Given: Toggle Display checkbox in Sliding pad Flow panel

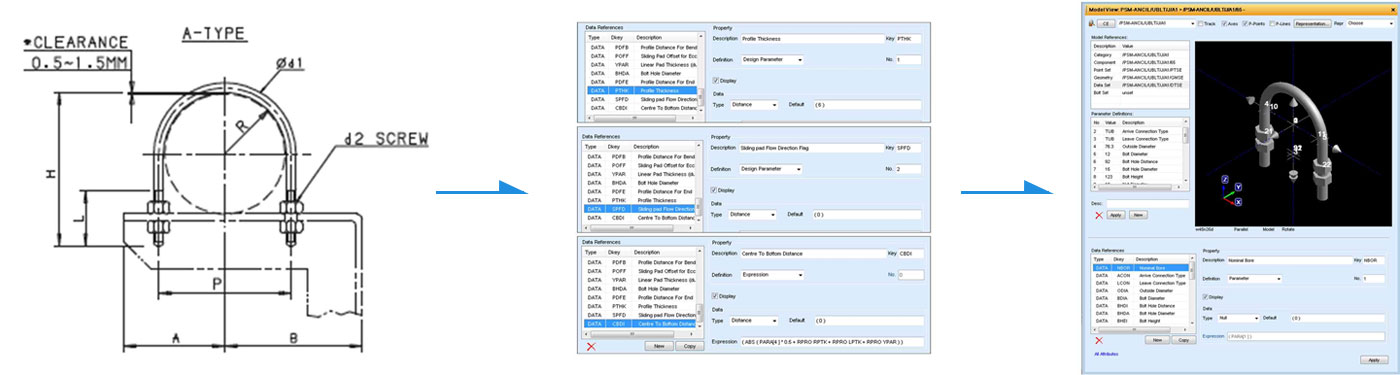Looking at the screenshot, I should (x=715, y=190).
